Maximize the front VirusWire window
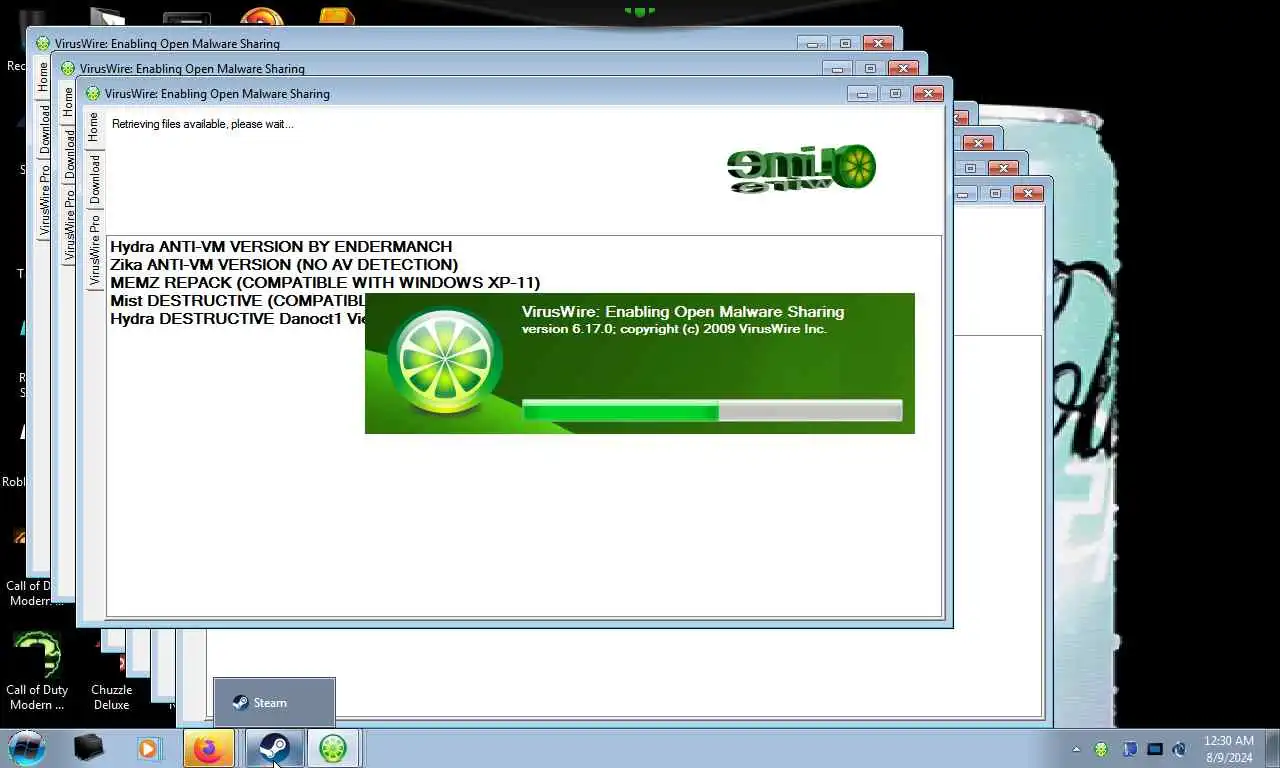This screenshot has width=1280, height=768. (x=895, y=93)
